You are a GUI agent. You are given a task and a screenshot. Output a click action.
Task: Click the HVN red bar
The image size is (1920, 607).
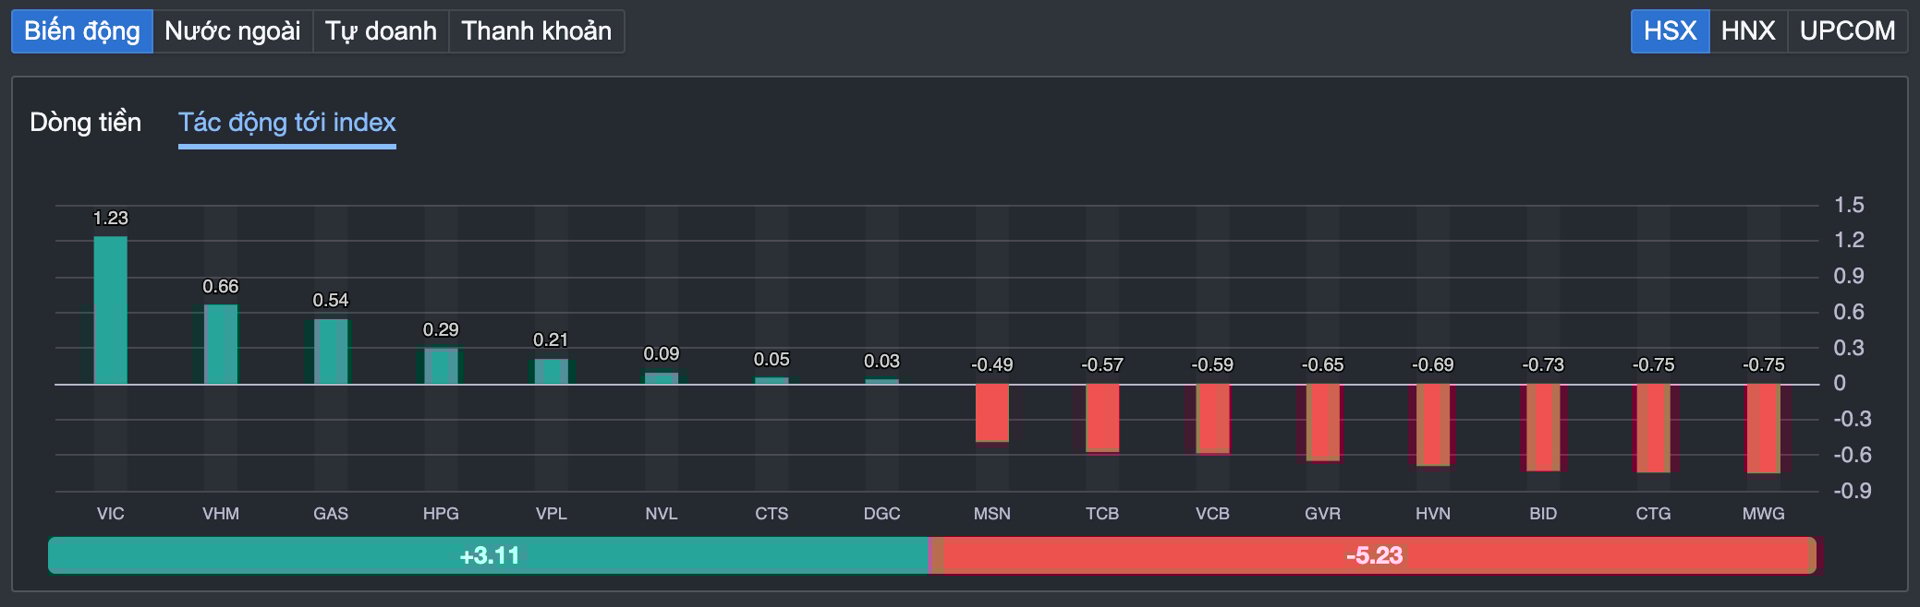(x=1433, y=425)
